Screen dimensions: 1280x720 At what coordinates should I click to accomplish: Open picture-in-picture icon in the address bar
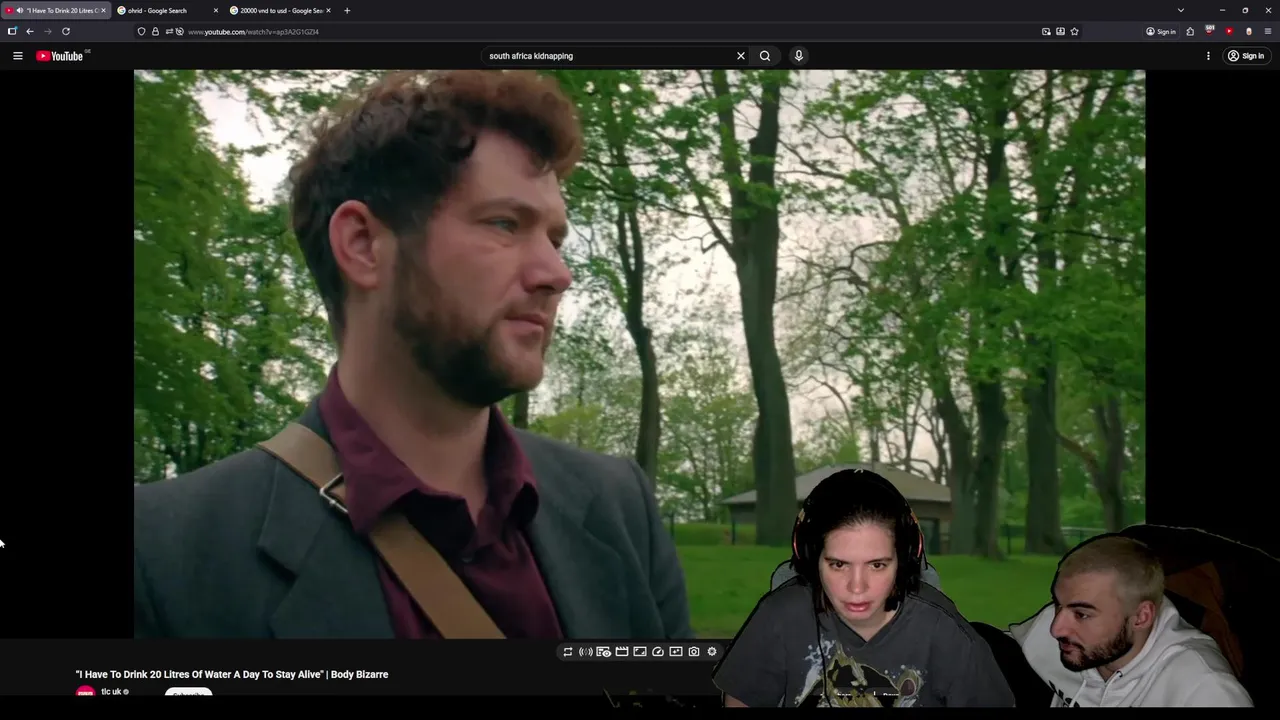point(1046,32)
